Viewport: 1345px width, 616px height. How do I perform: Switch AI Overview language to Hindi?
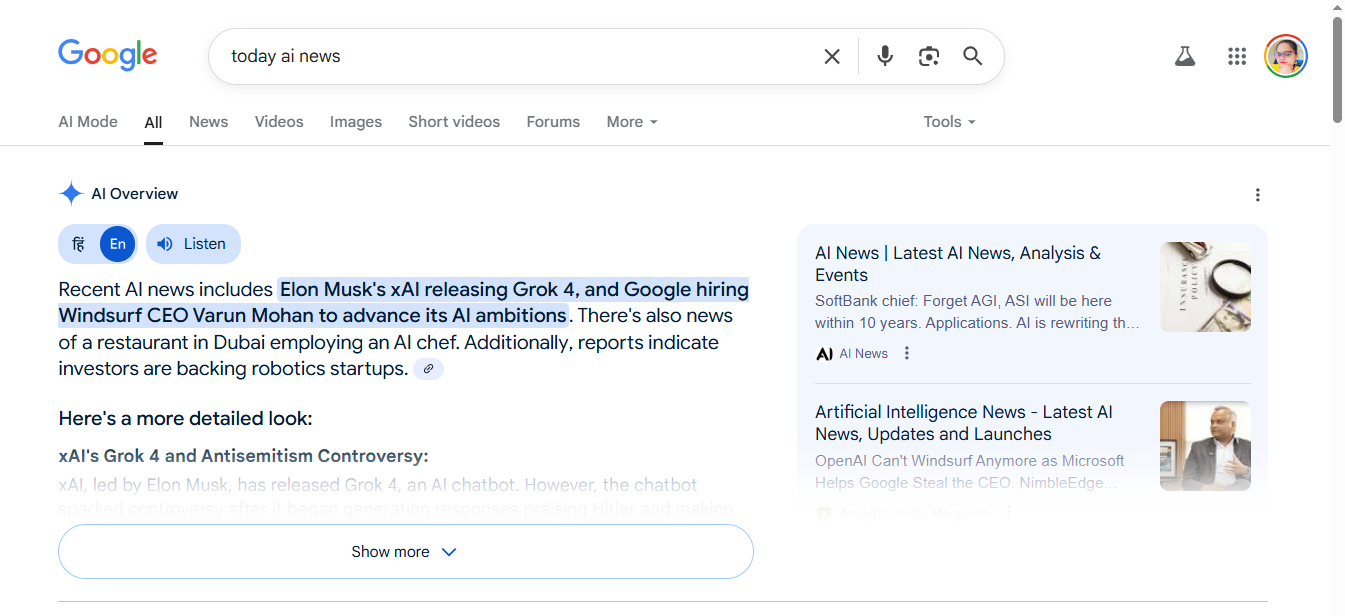78,244
